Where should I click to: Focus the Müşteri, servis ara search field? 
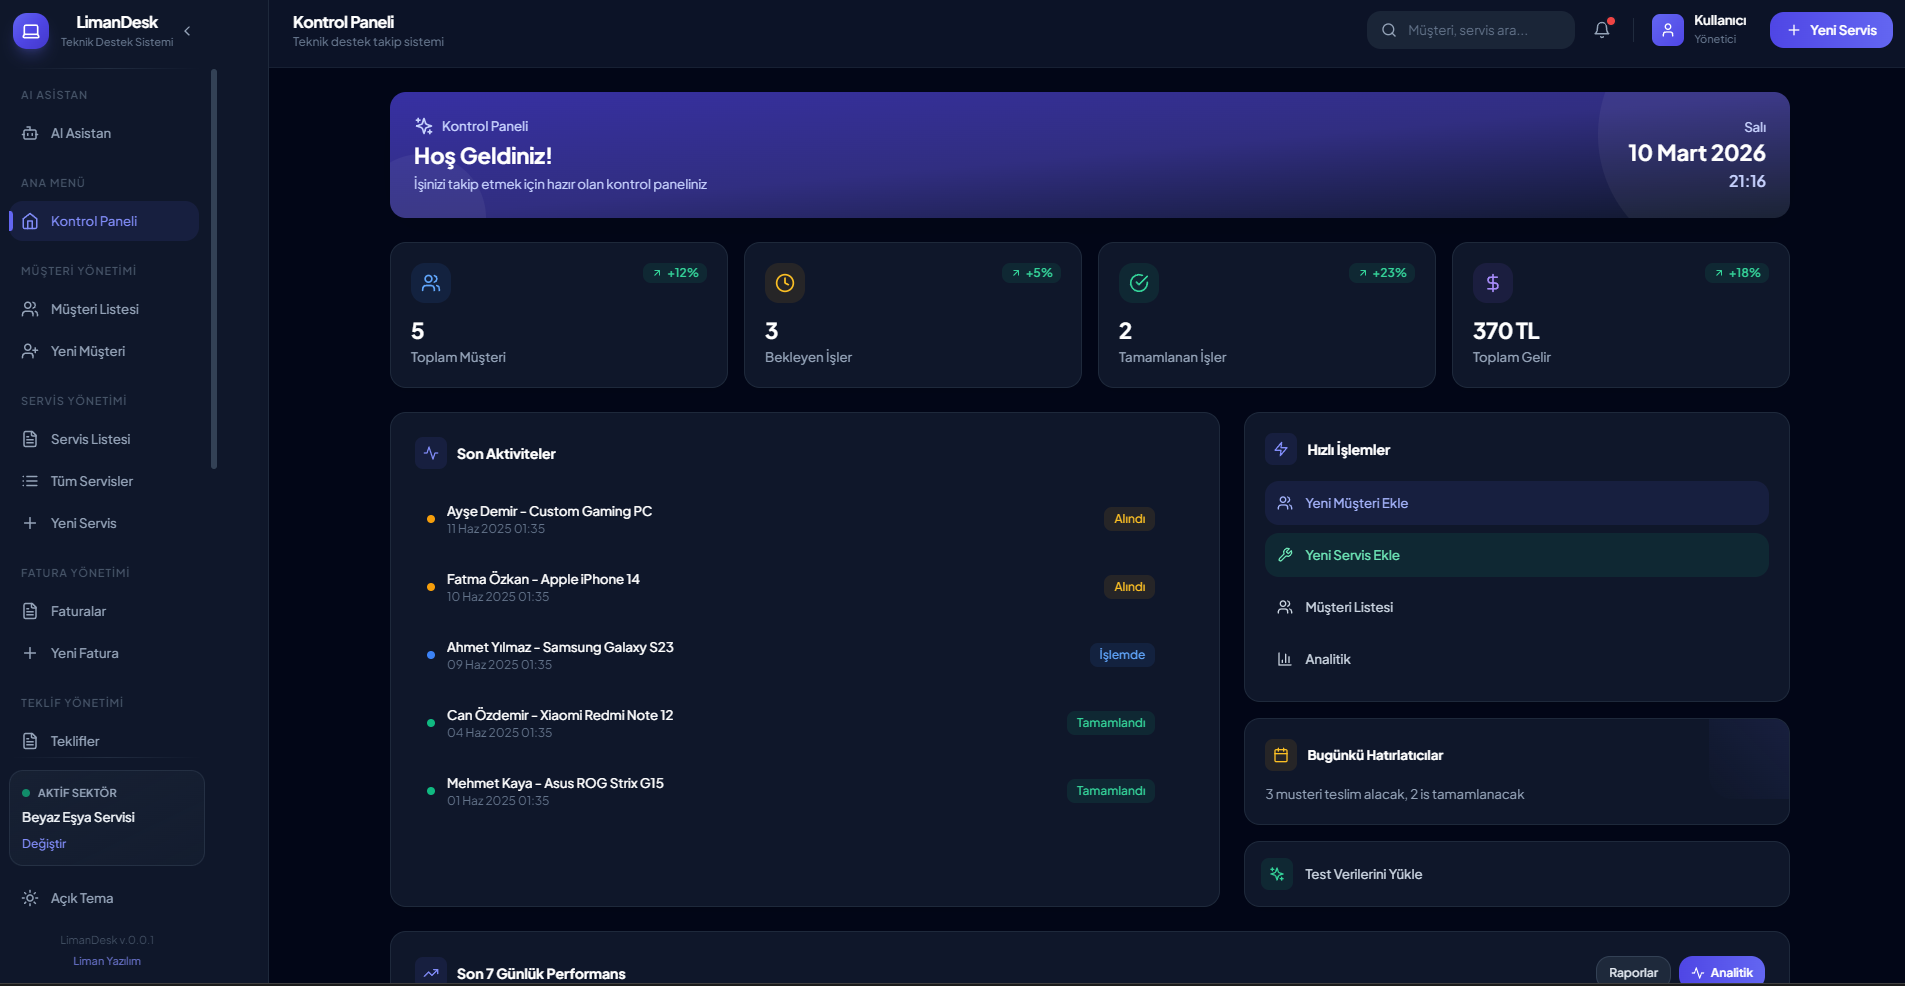pos(1482,30)
